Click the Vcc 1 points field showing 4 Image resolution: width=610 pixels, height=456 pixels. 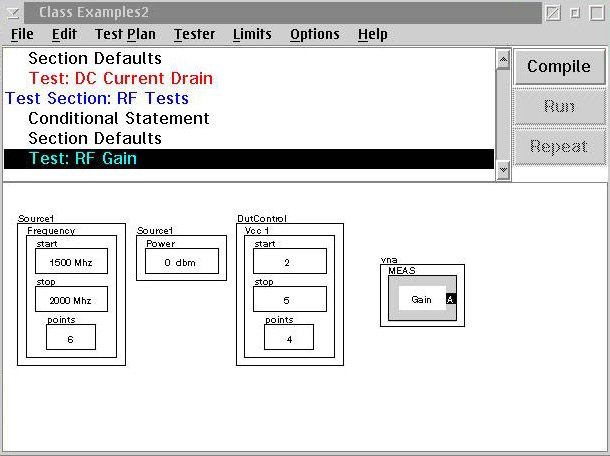289,337
